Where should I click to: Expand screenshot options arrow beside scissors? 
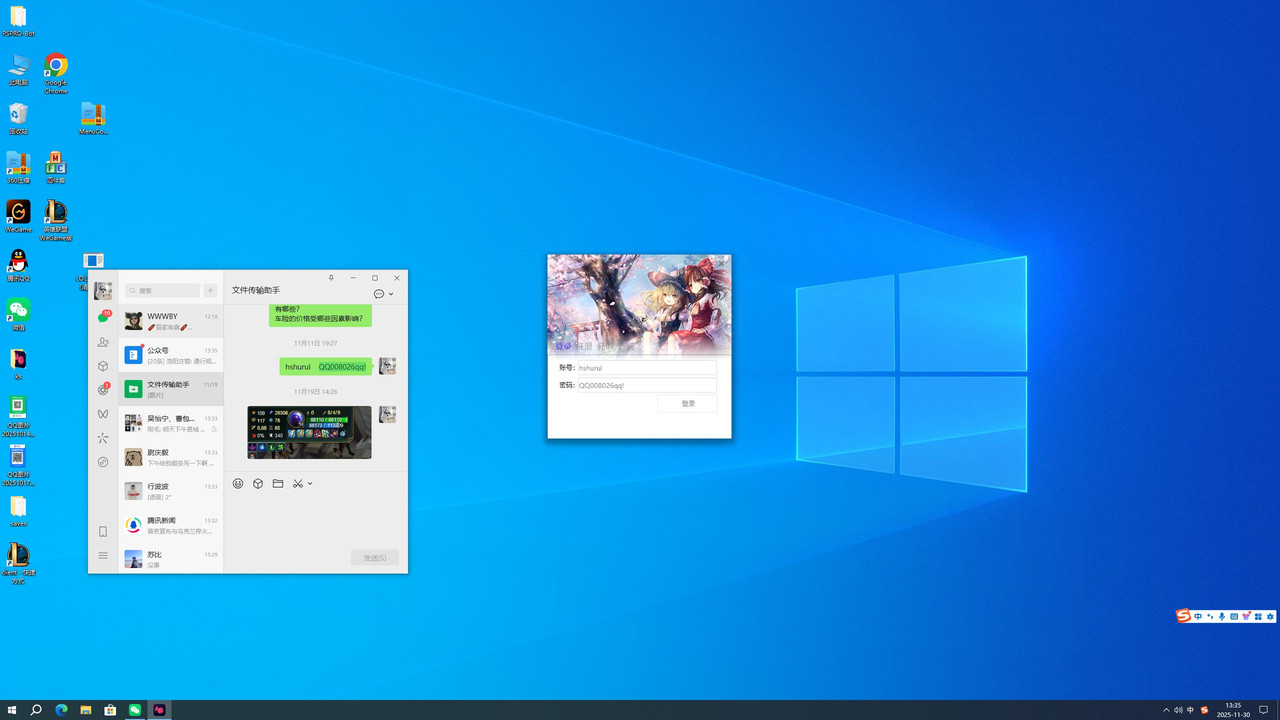(x=310, y=484)
